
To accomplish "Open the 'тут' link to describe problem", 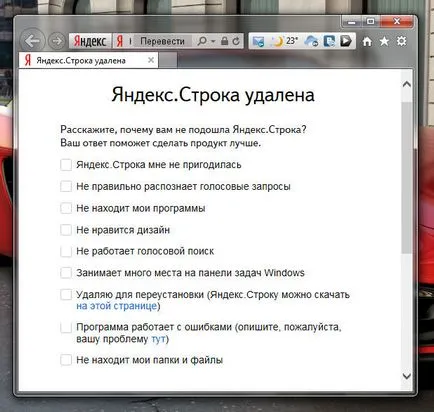I will [x=159, y=339].
